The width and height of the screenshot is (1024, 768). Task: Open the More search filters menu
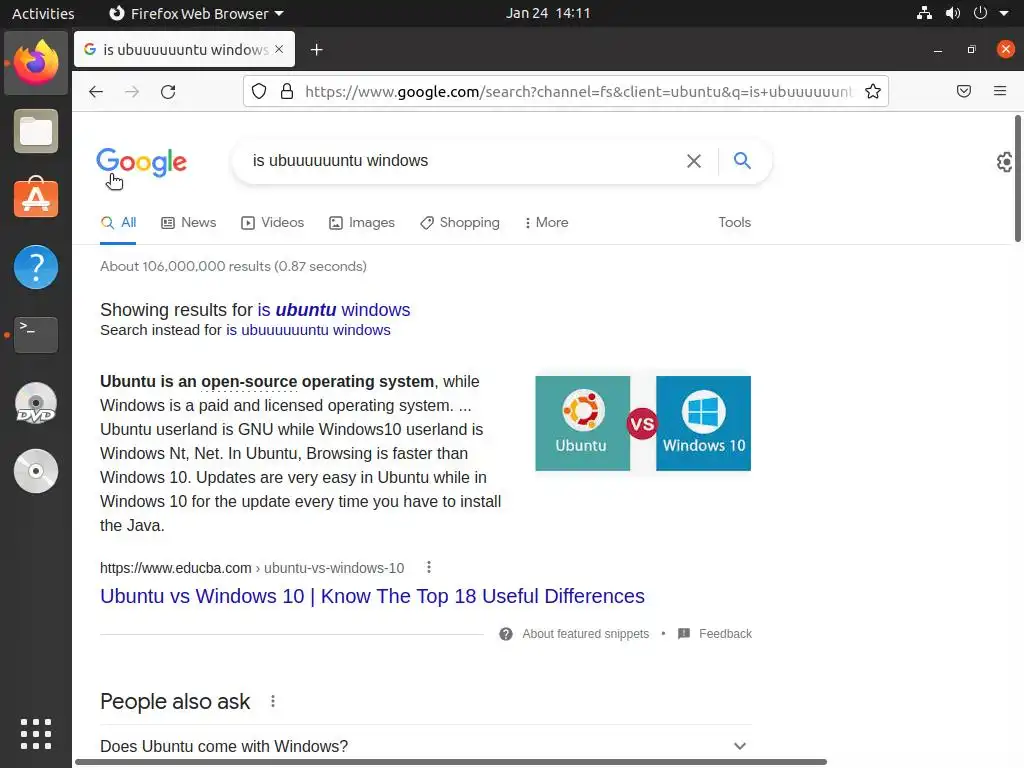coord(546,223)
